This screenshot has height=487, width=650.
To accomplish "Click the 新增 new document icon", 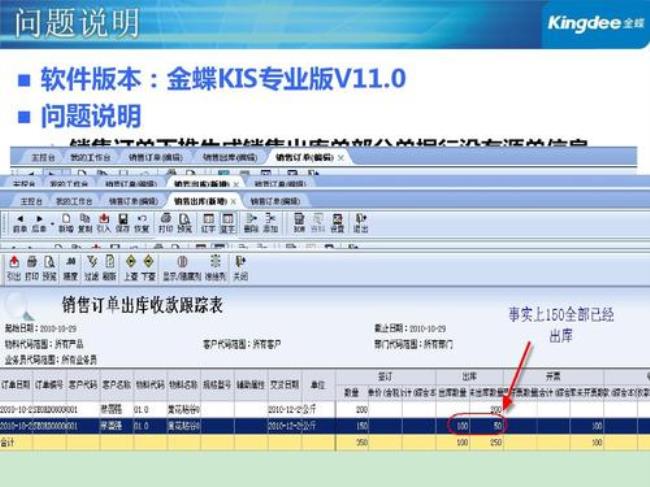I will coord(66,223).
